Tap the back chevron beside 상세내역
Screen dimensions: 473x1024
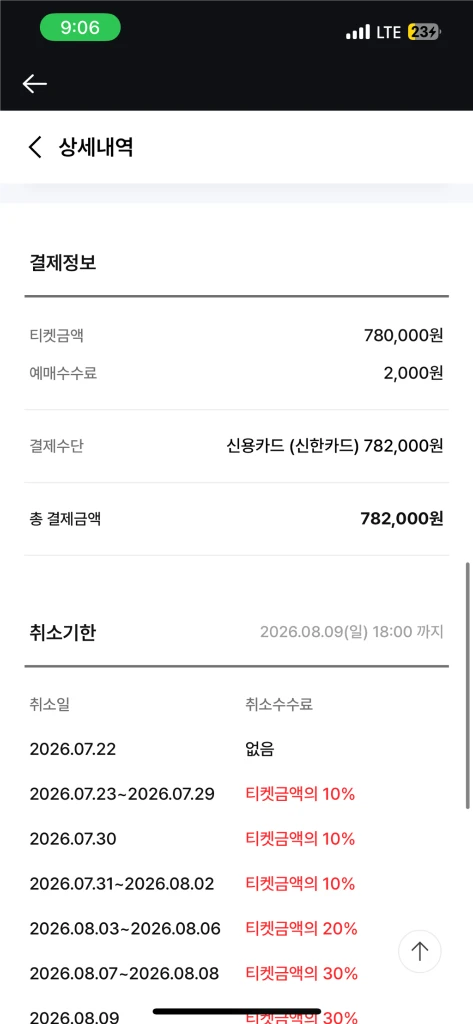point(35,147)
